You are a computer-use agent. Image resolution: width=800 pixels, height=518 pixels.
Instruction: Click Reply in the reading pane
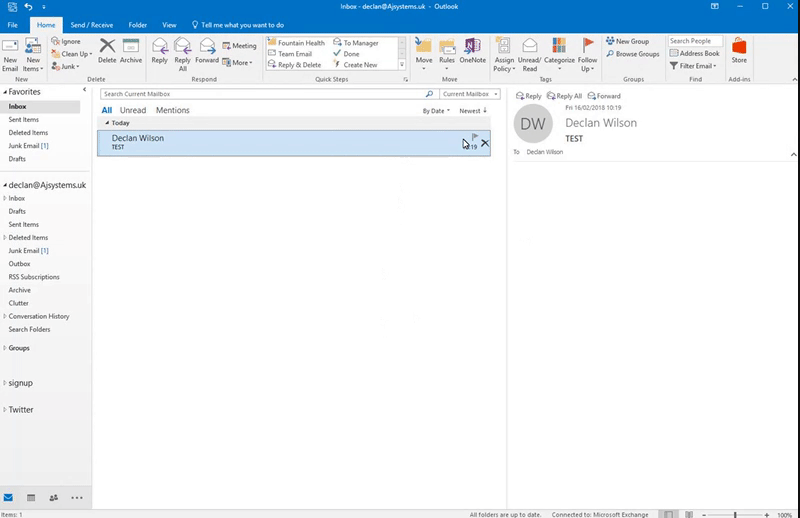point(529,96)
